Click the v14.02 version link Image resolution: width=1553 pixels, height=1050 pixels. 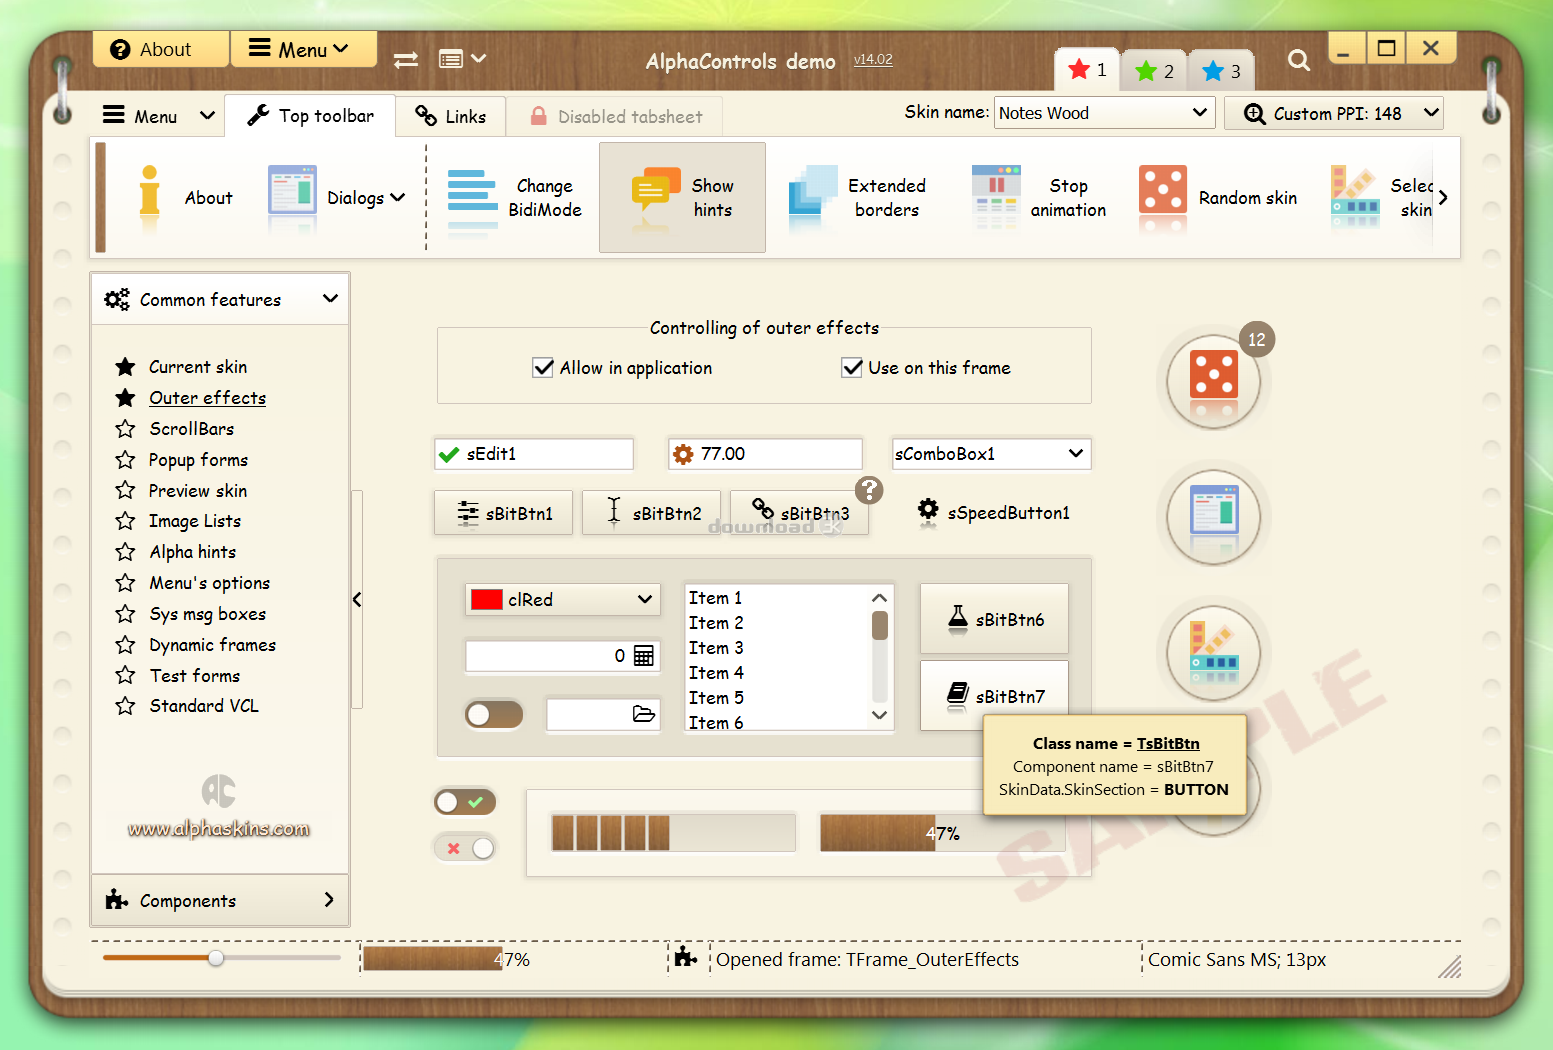coord(873,60)
